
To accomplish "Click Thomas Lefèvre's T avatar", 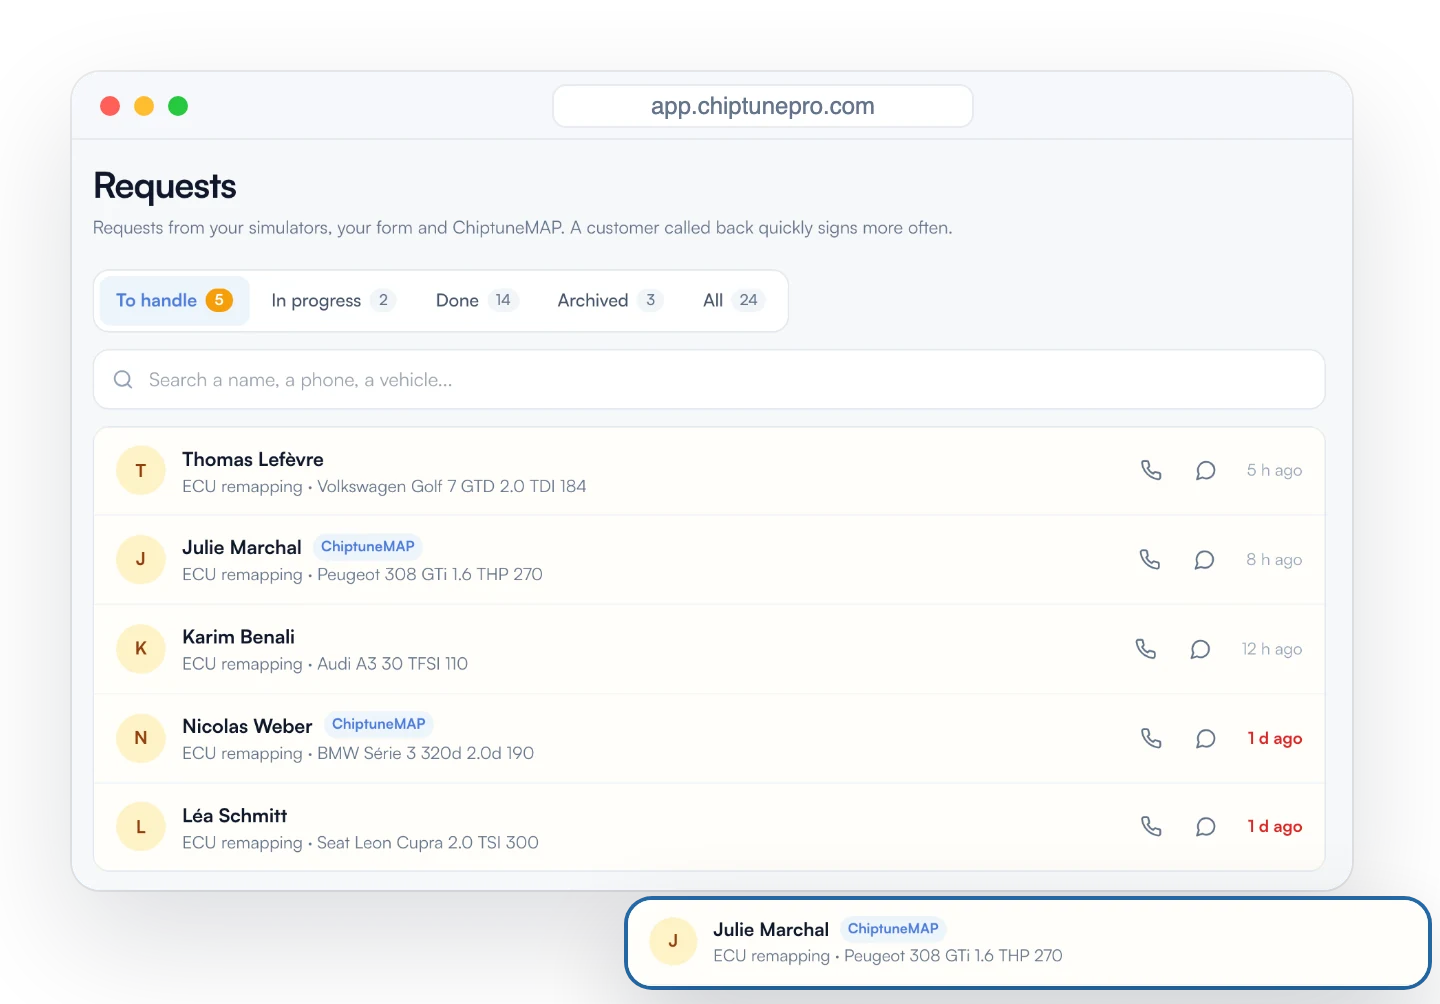I will pos(141,470).
